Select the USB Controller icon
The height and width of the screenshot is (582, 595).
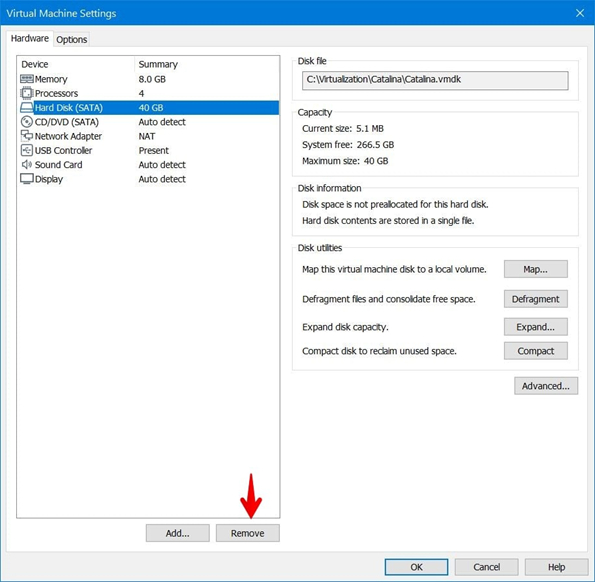coord(27,150)
